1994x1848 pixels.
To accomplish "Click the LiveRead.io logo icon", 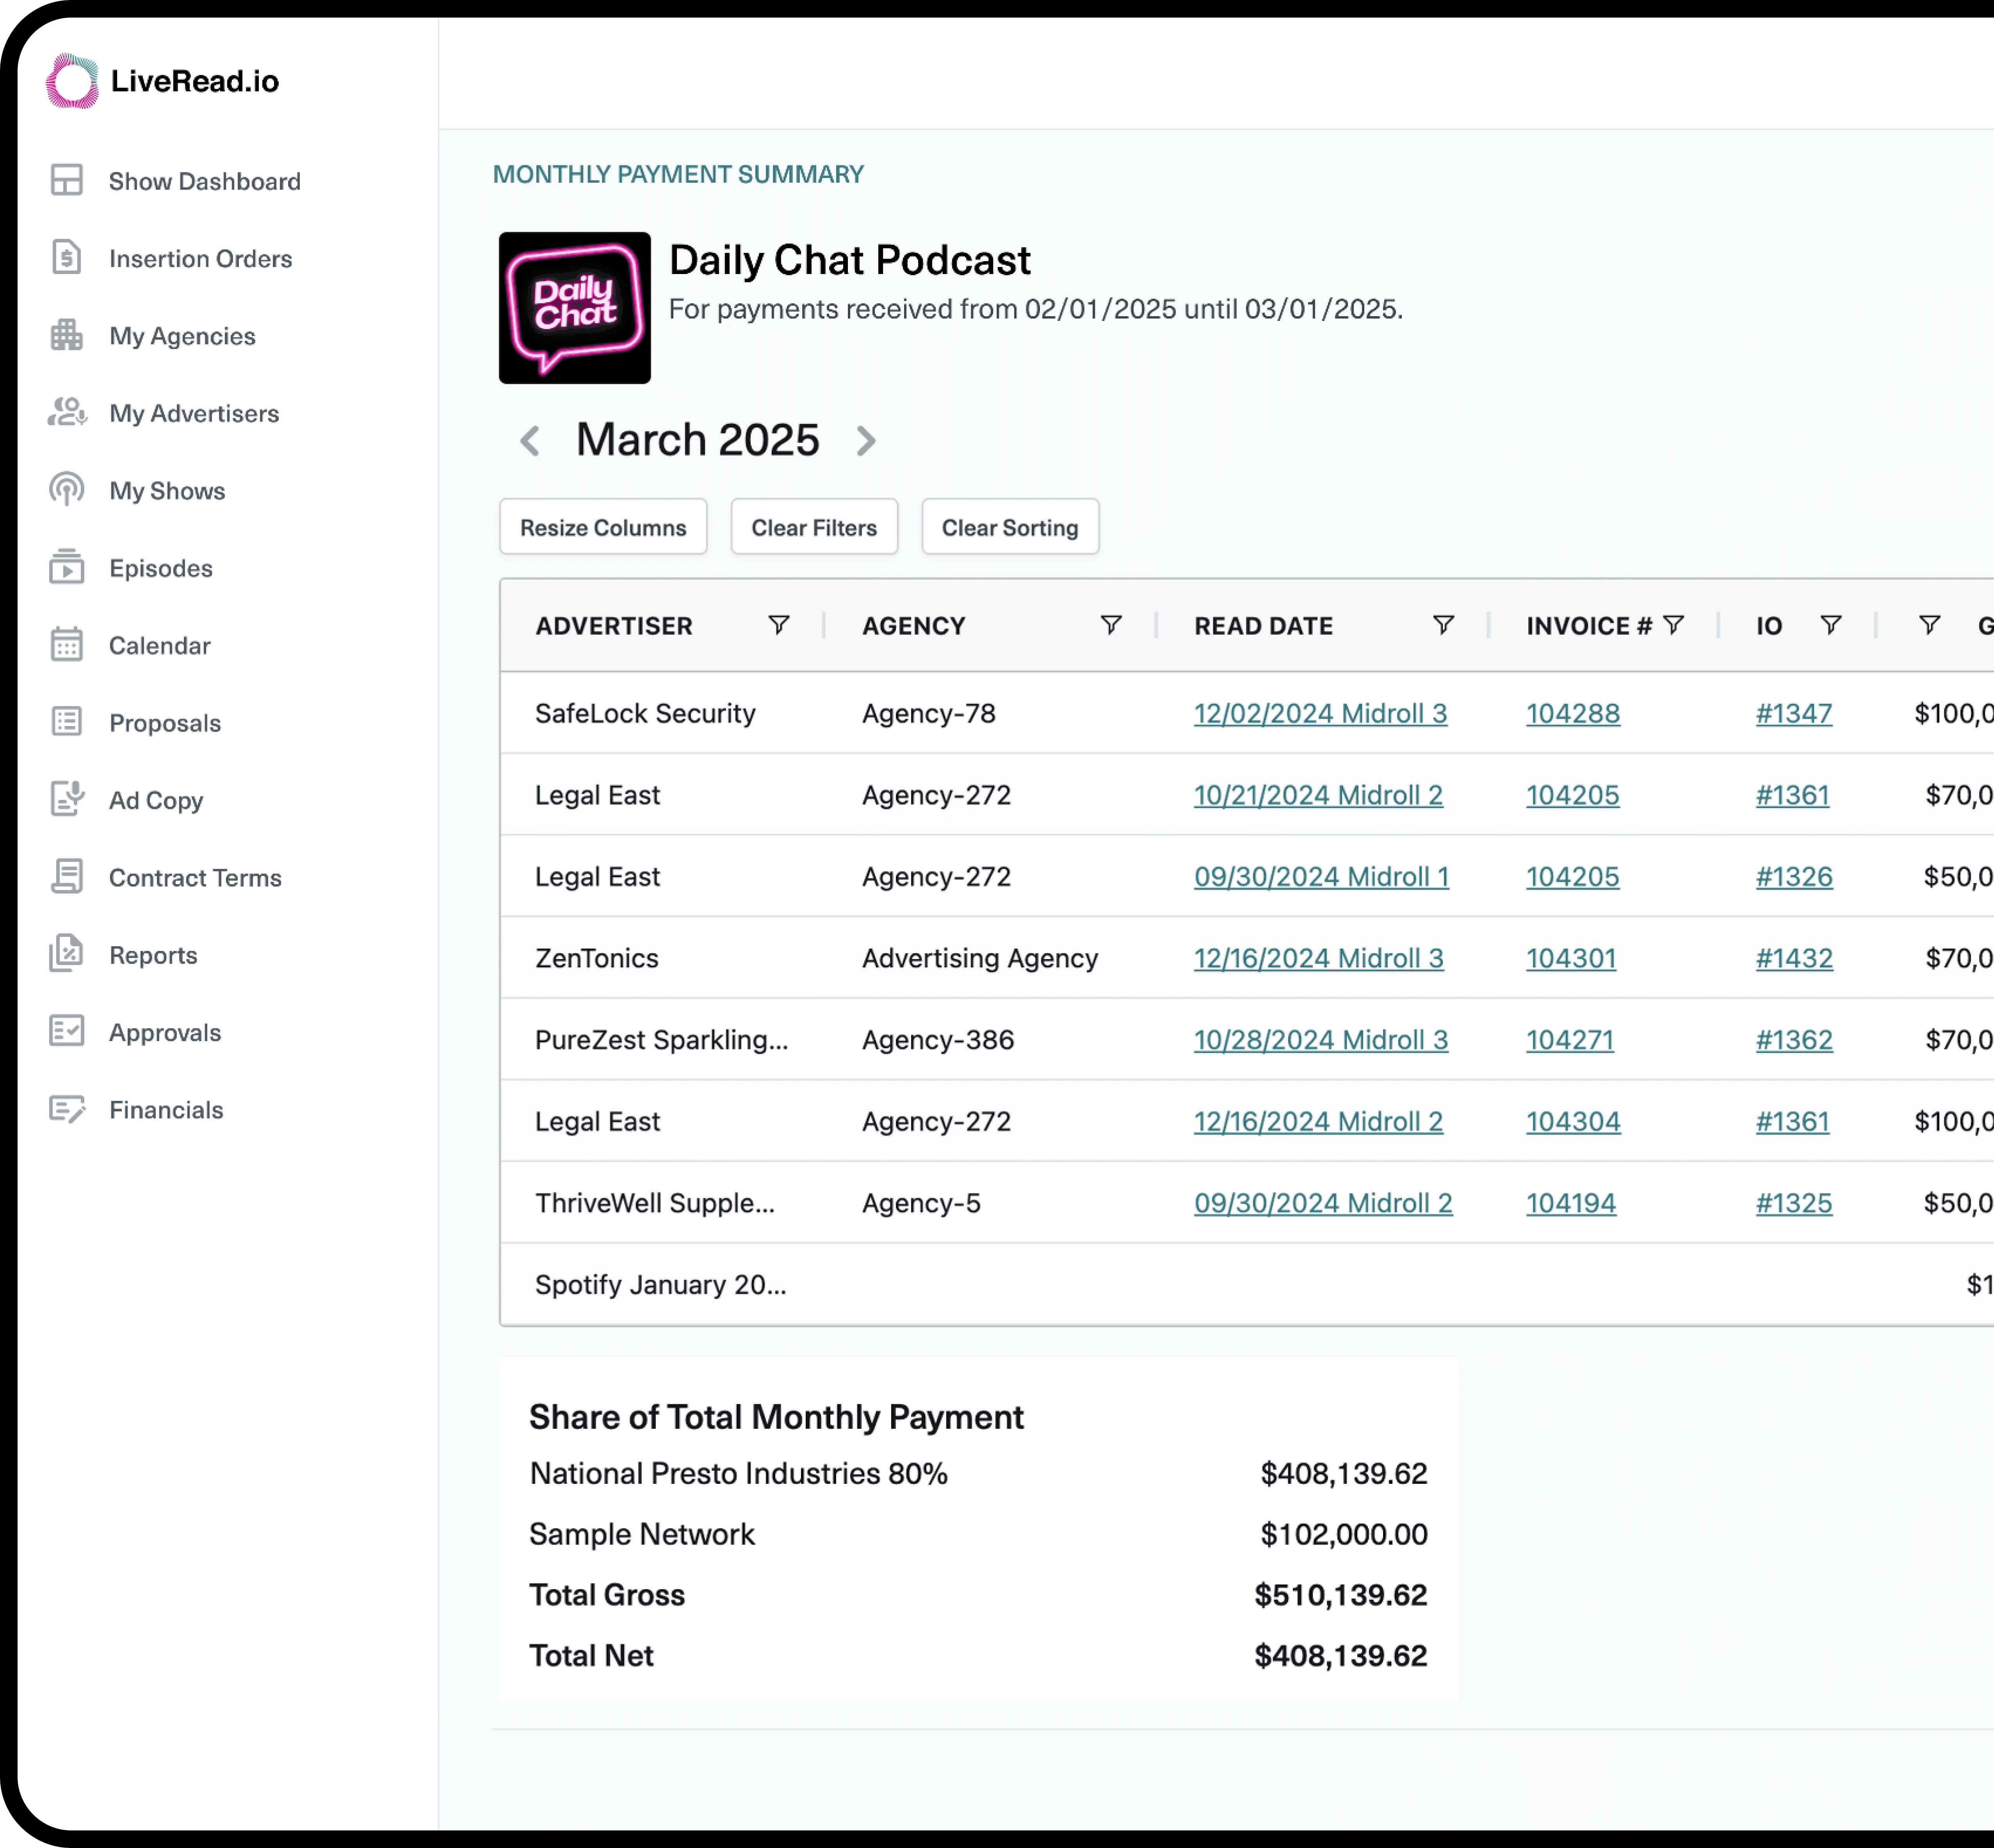I will [x=72, y=81].
